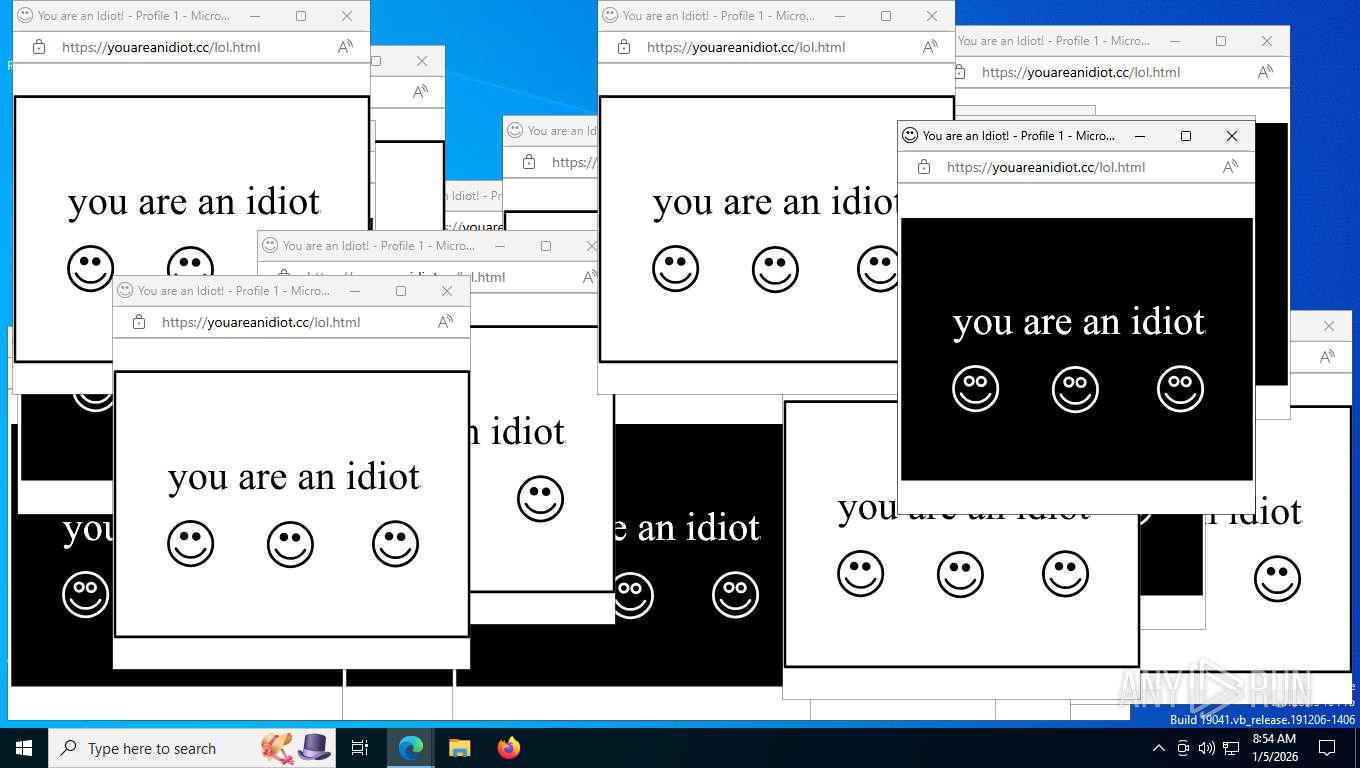Click the address bar URL in the top-right window
This screenshot has width=1360, height=768.
coord(1081,72)
